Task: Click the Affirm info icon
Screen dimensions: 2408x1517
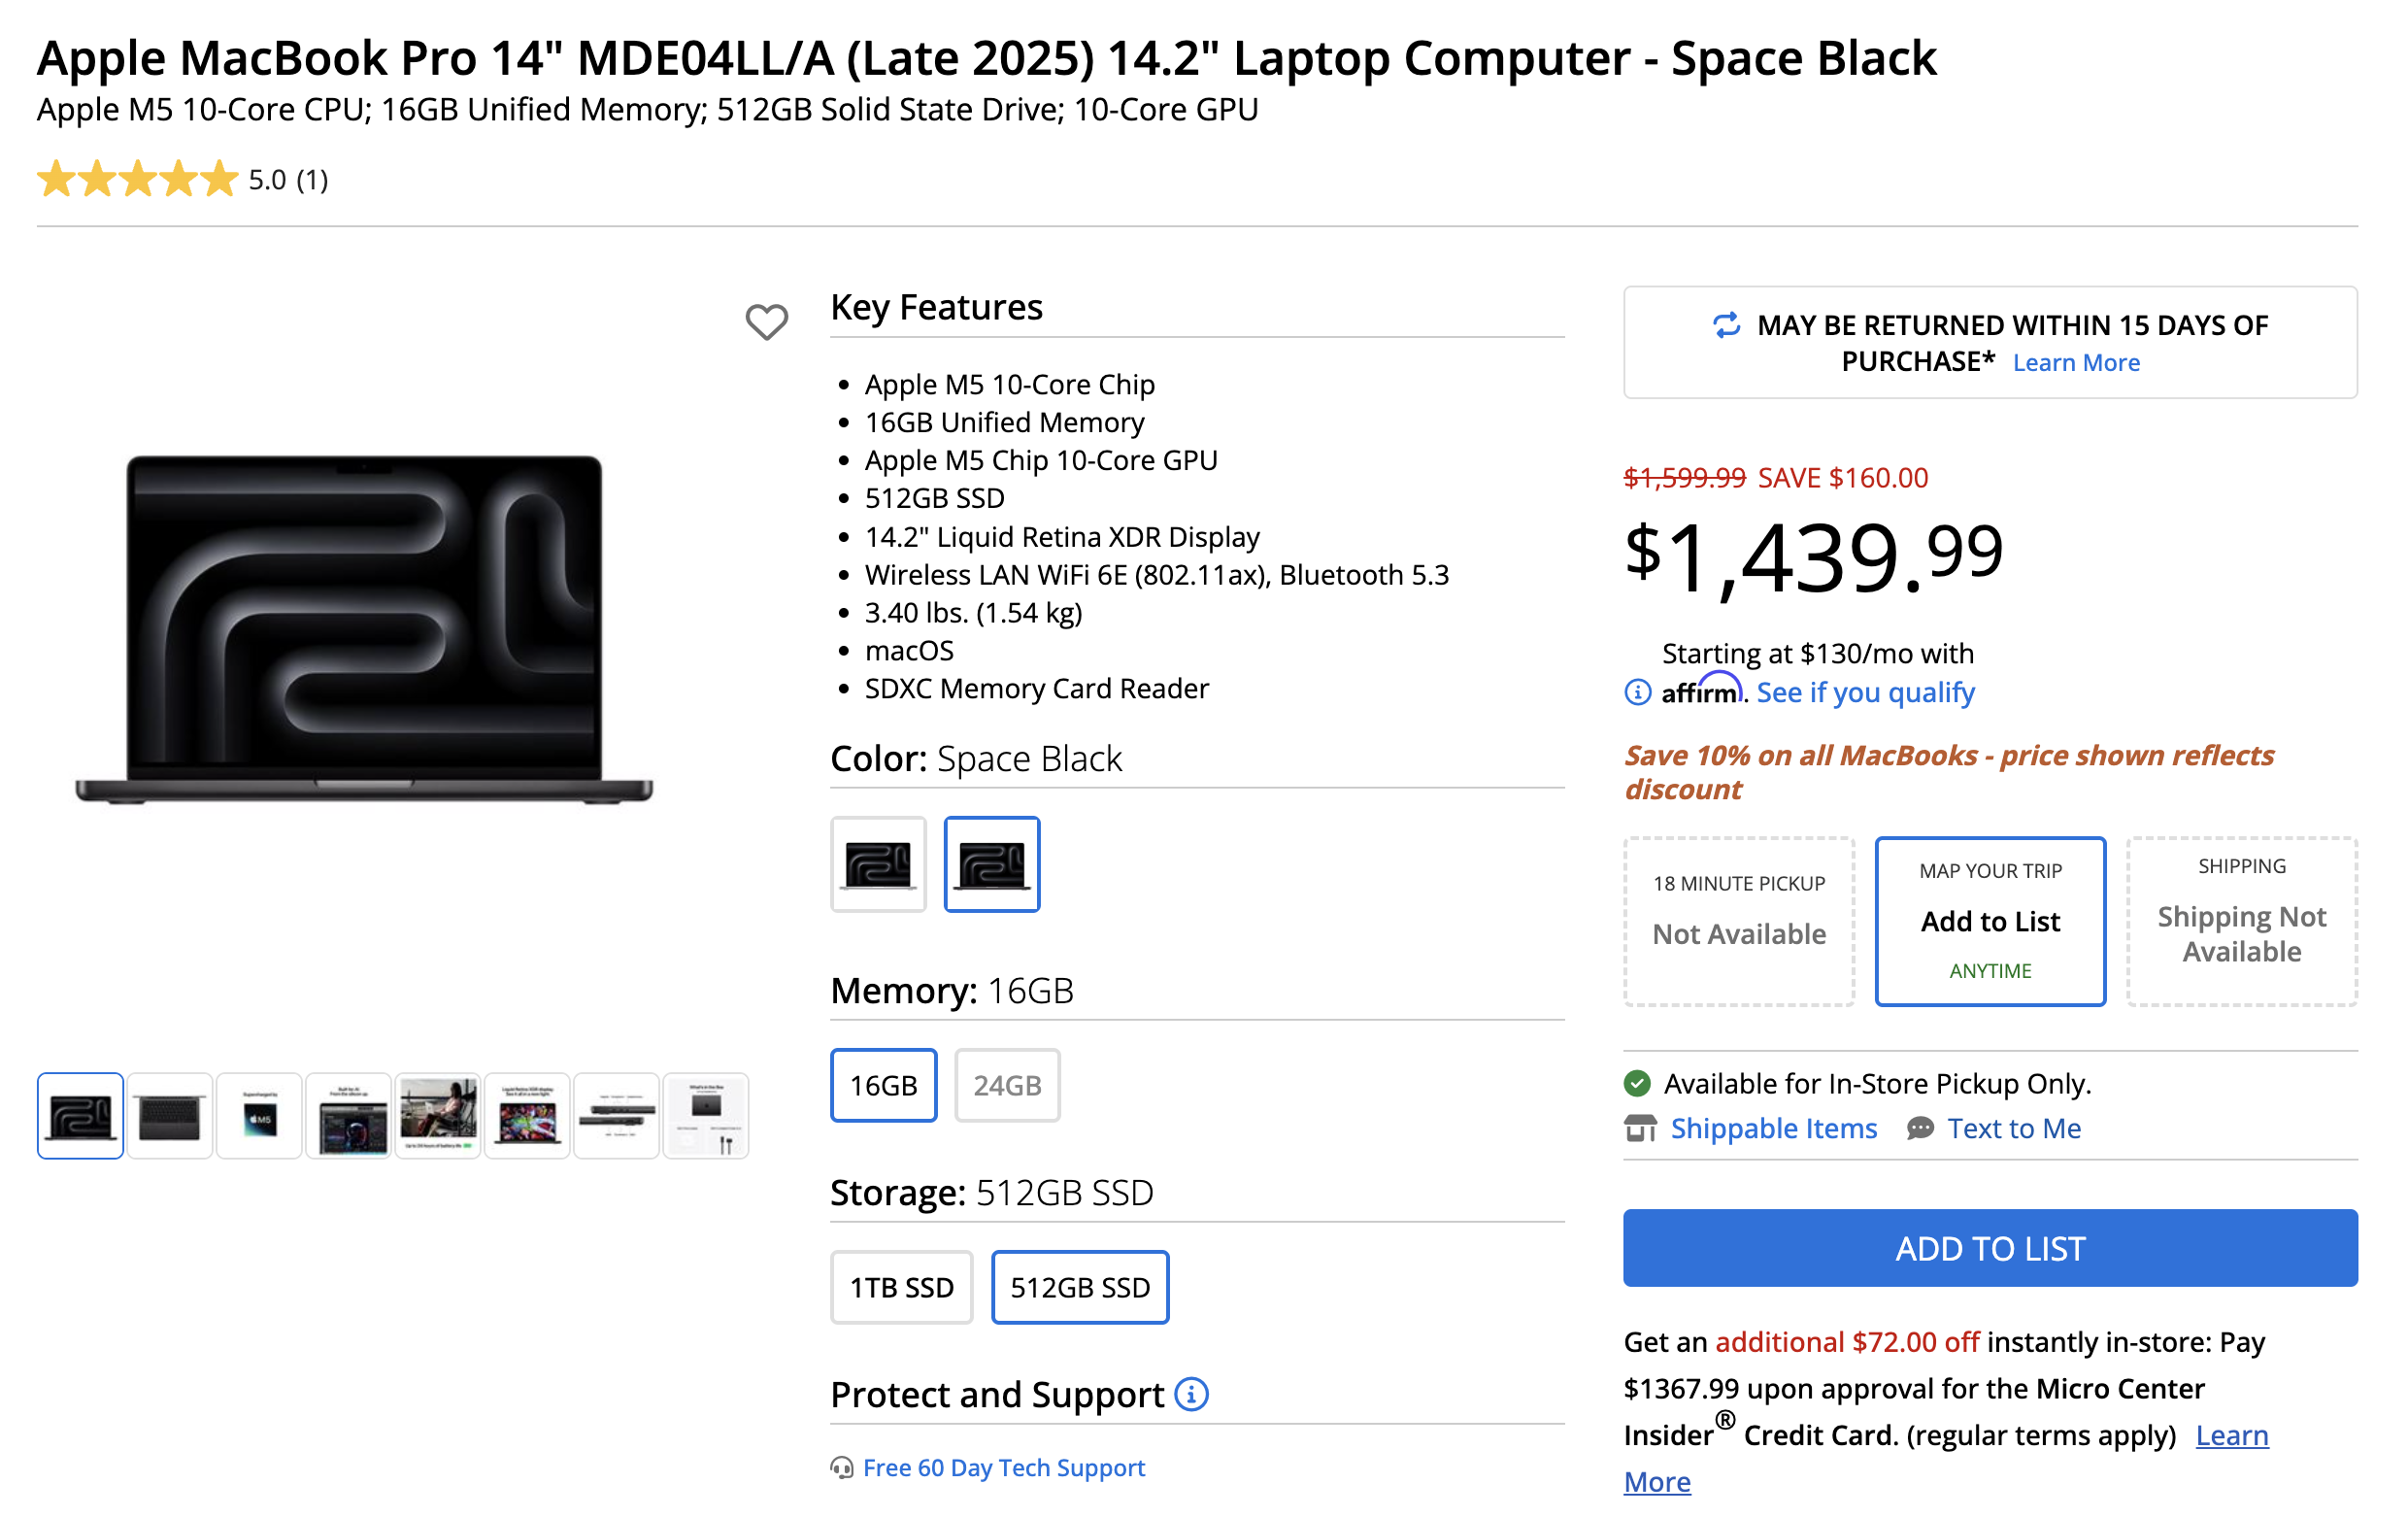Action: (x=1637, y=692)
